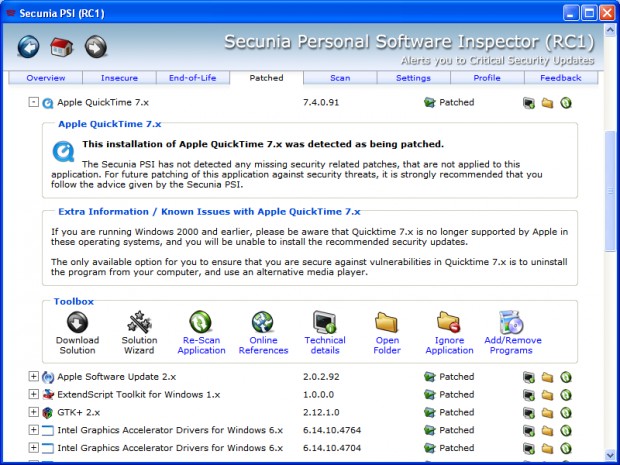Re-scan ExtendScript Toolkit via green icon
This screenshot has height=465, width=620.
pyautogui.click(x=566, y=395)
